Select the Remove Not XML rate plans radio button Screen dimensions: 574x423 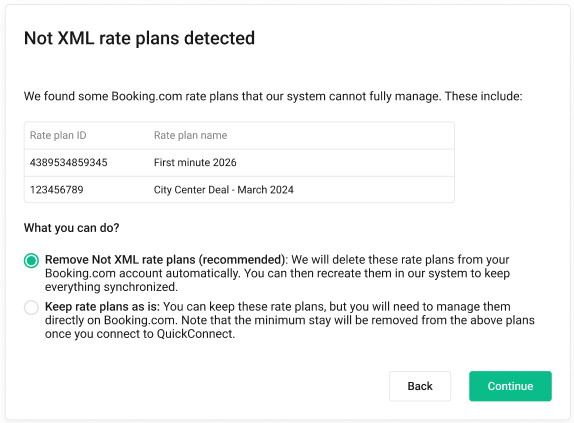point(31,261)
